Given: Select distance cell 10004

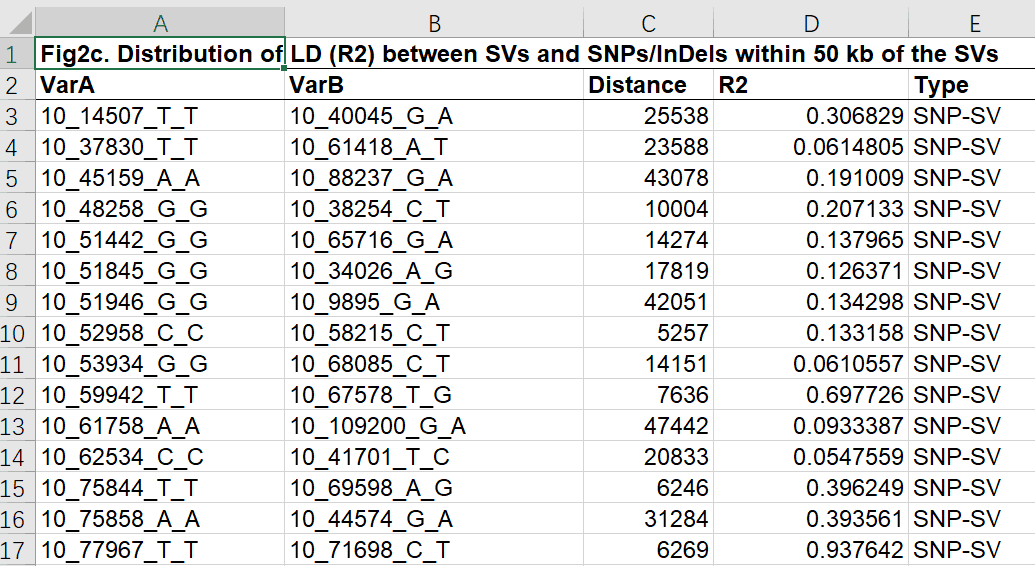Looking at the screenshot, I should click(648, 209).
